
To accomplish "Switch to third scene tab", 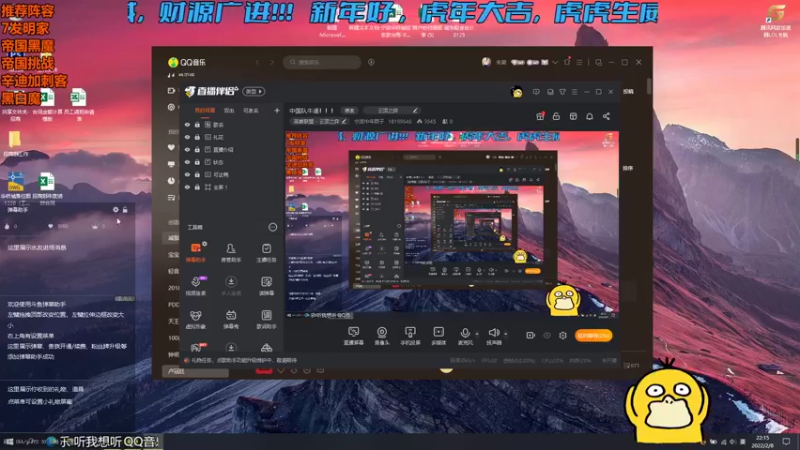I will [251, 110].
